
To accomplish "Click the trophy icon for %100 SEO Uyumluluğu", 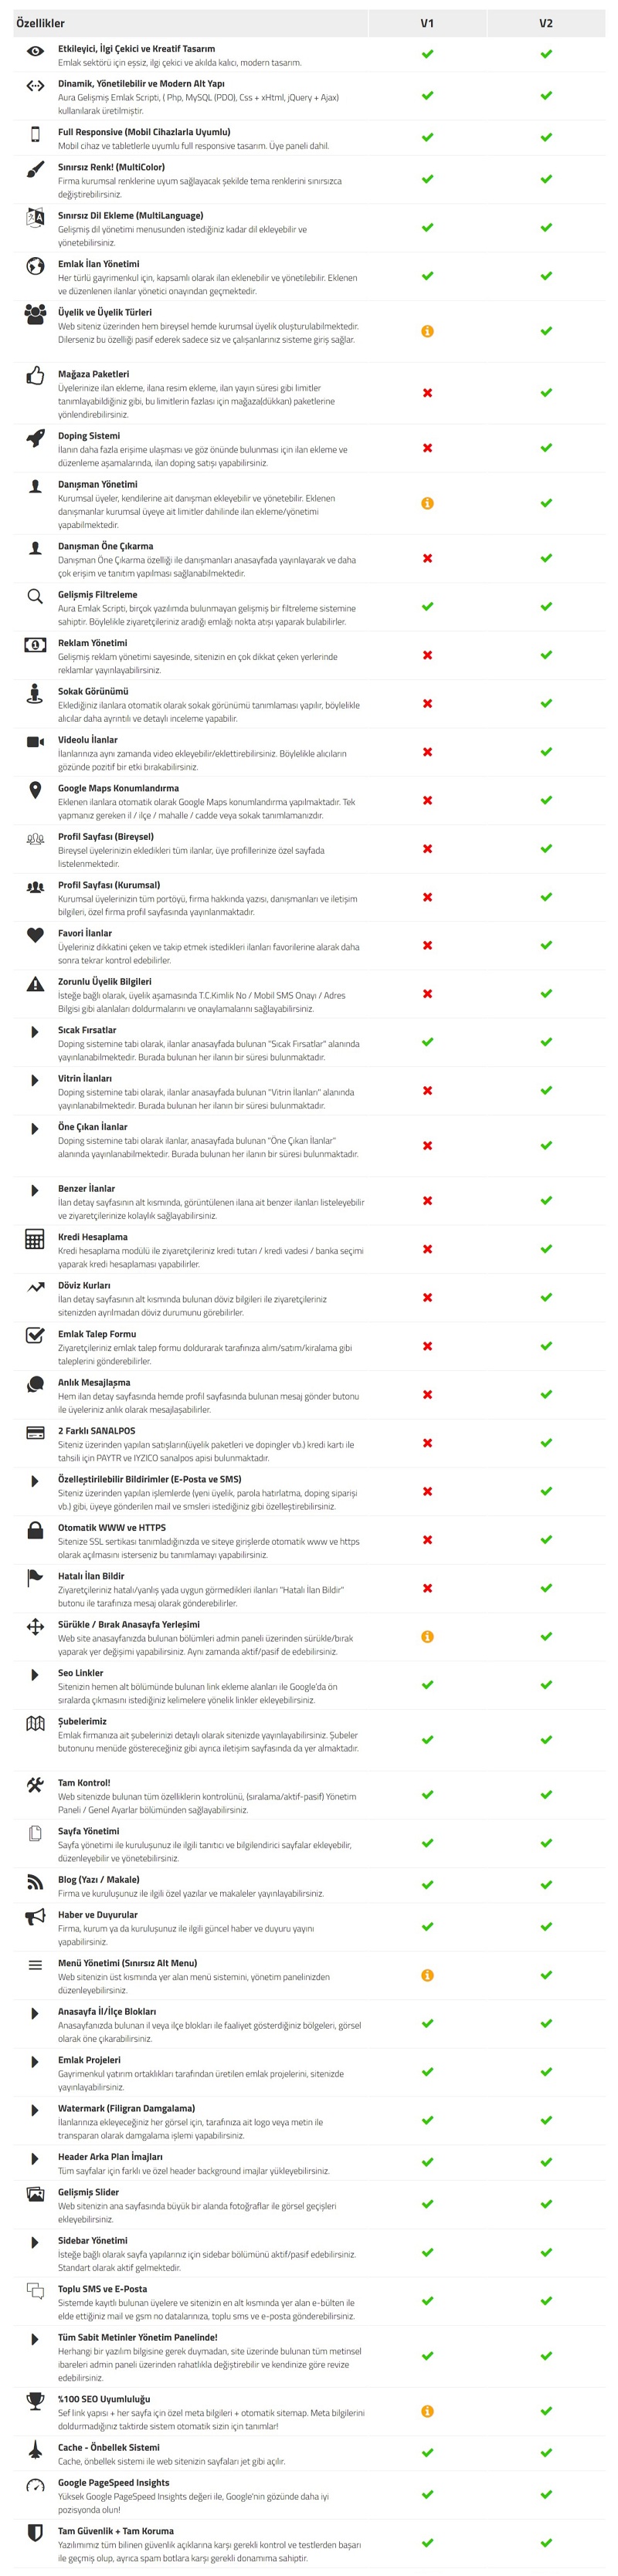I will point(35,2399).
